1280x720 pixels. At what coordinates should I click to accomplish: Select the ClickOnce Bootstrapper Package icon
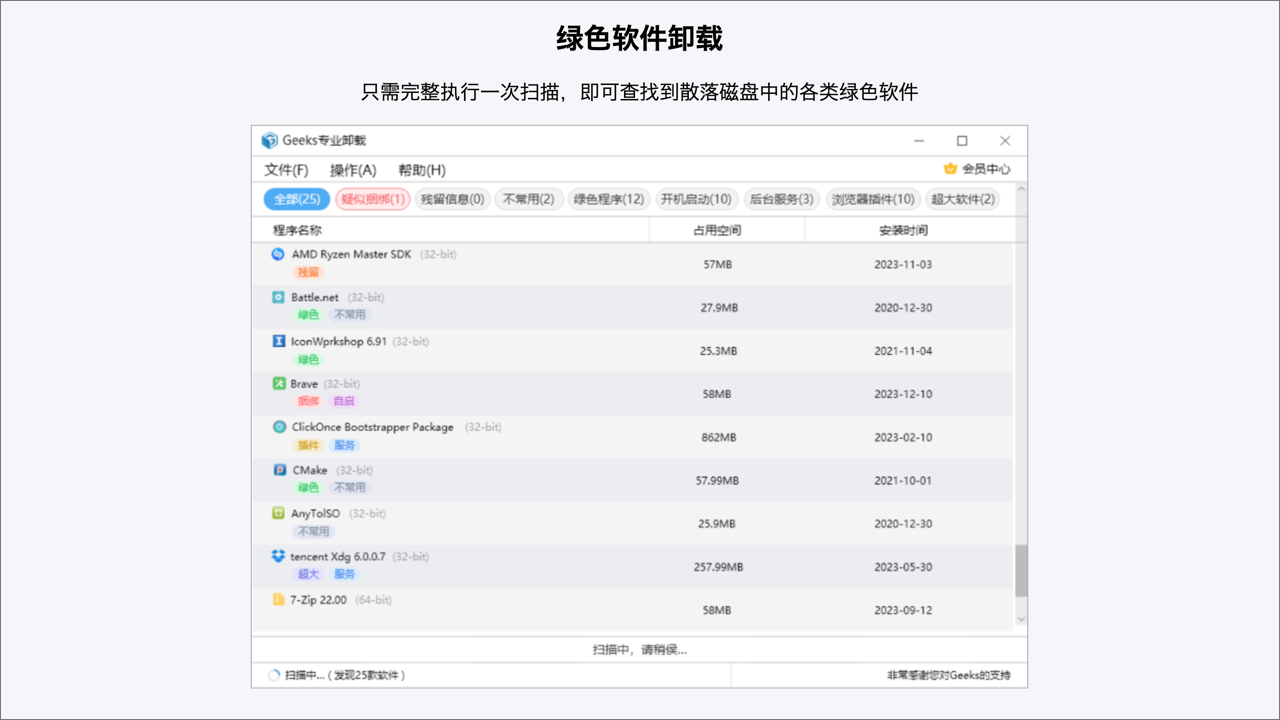tap(278, 427)
